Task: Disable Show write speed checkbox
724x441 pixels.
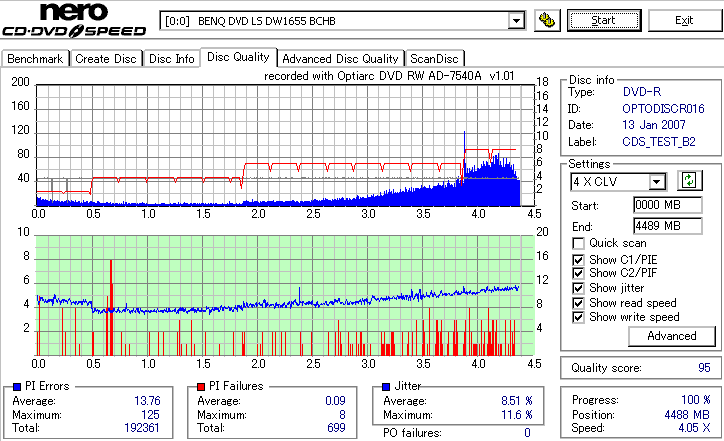Action: click(578, 317)
